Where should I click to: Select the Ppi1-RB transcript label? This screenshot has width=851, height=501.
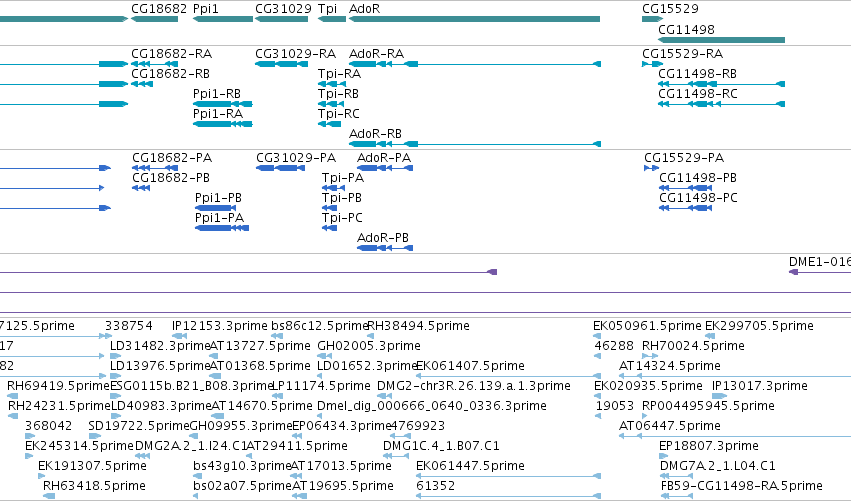click(x=217, y=93)
